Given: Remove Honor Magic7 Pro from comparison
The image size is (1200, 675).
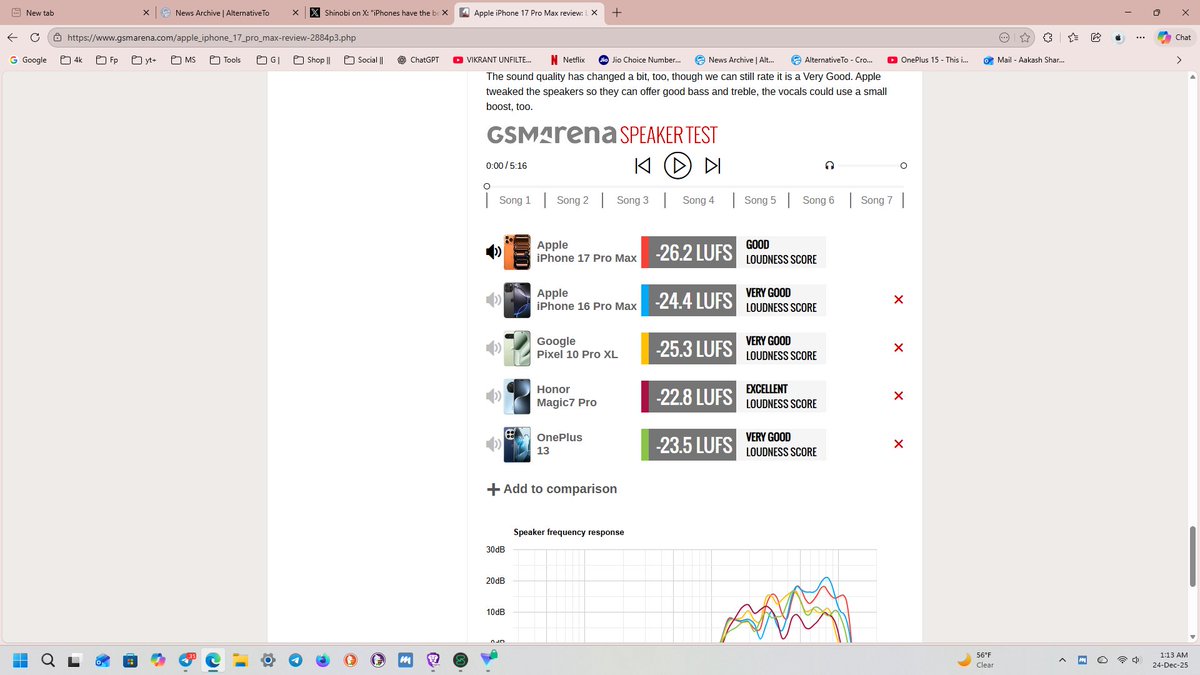Looking at the screenshot, I should coord(898,396).
